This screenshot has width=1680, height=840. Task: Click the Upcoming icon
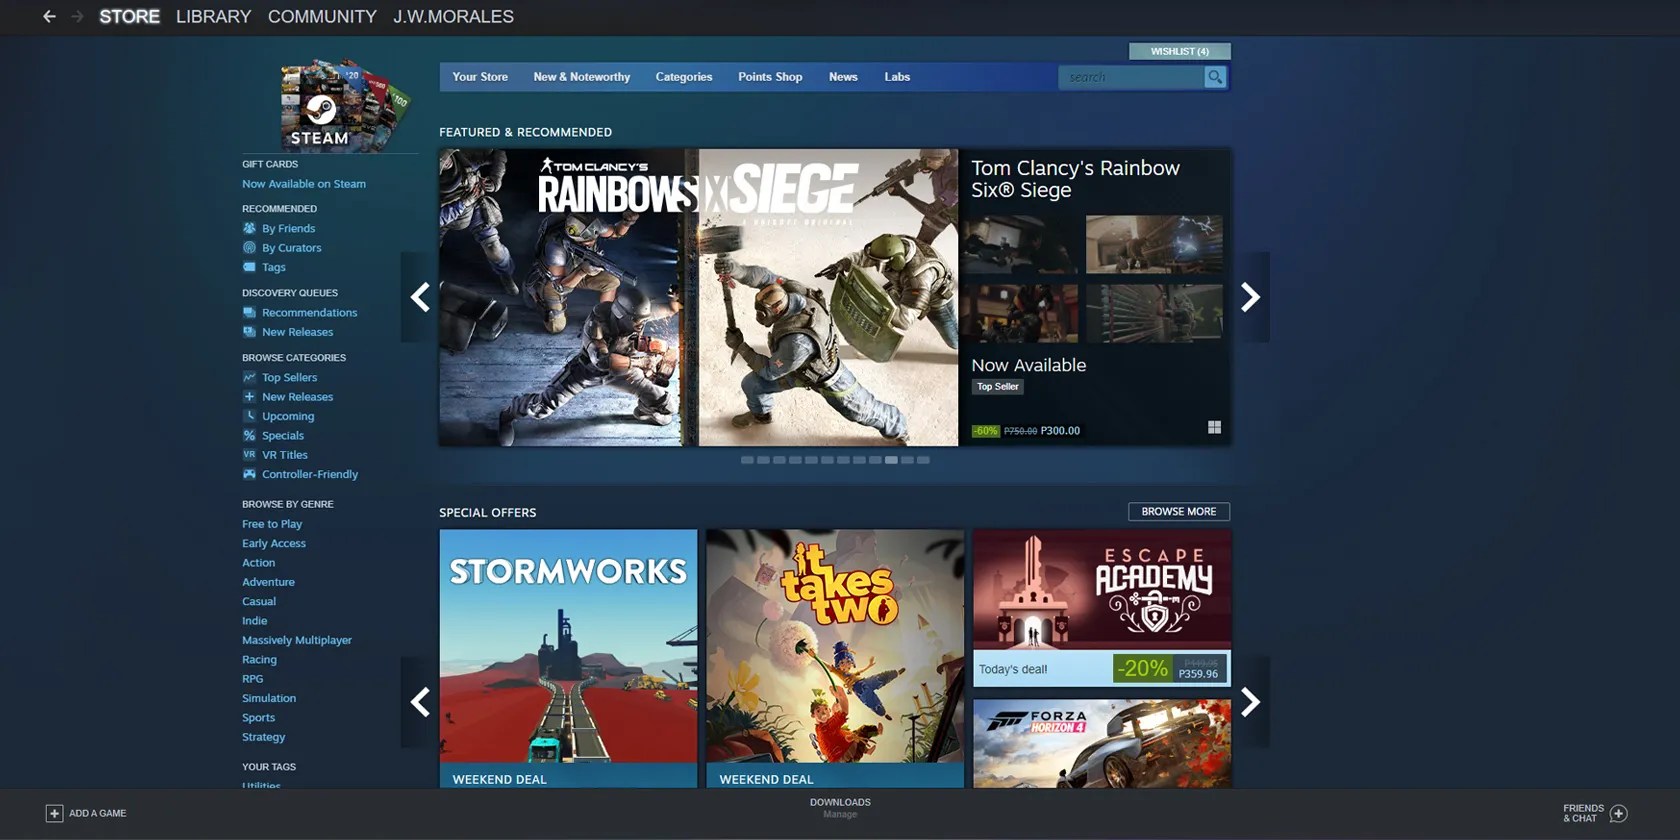(249, 416)
